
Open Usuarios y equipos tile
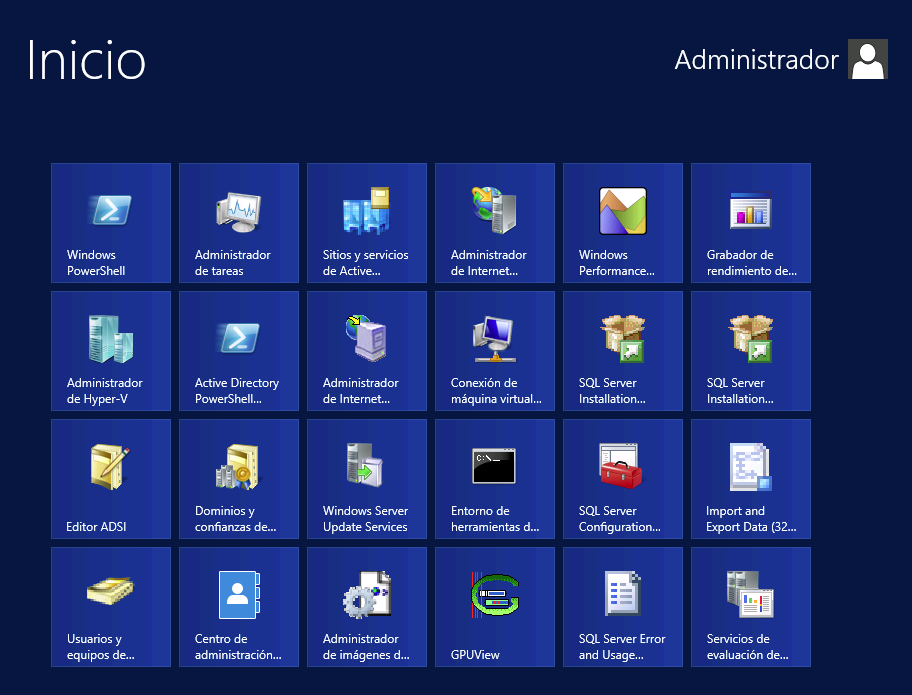111,607
